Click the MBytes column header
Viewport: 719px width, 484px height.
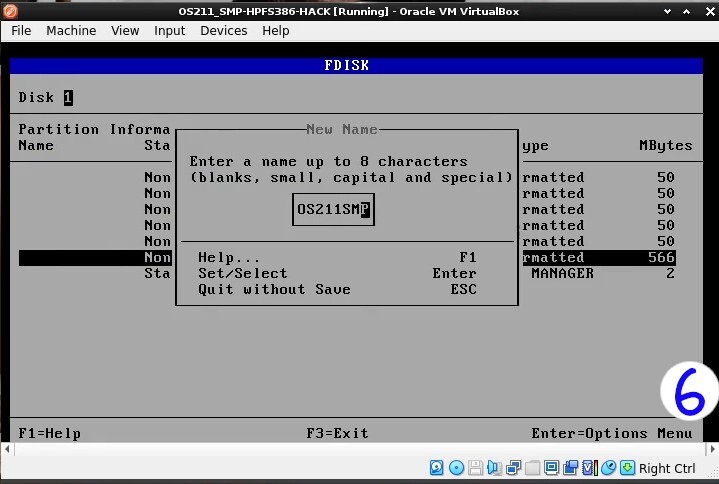click(x=666, y=146)
